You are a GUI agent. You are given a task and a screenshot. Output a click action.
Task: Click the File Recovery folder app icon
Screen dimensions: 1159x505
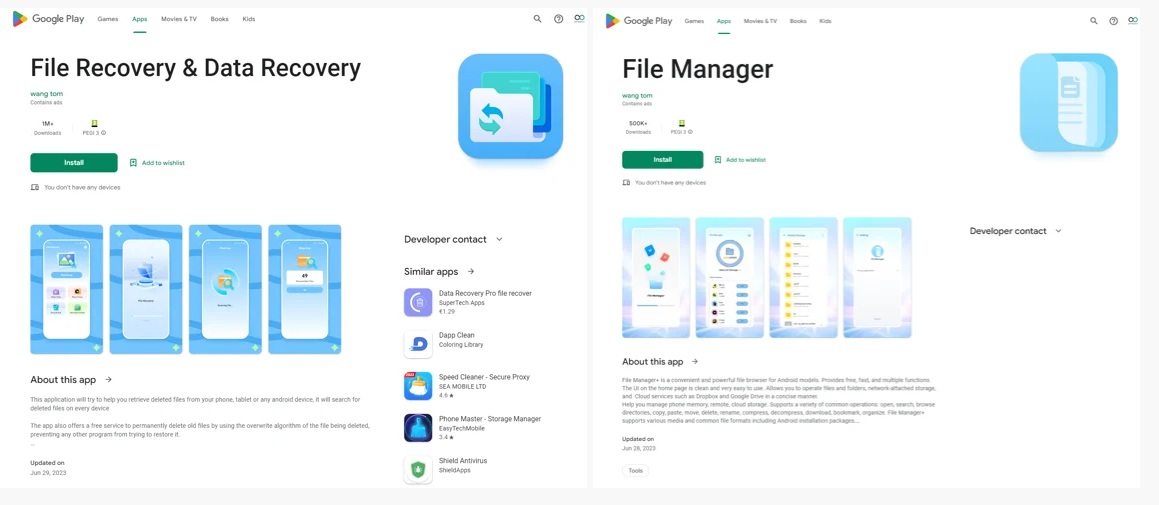[x=510, y=107]
